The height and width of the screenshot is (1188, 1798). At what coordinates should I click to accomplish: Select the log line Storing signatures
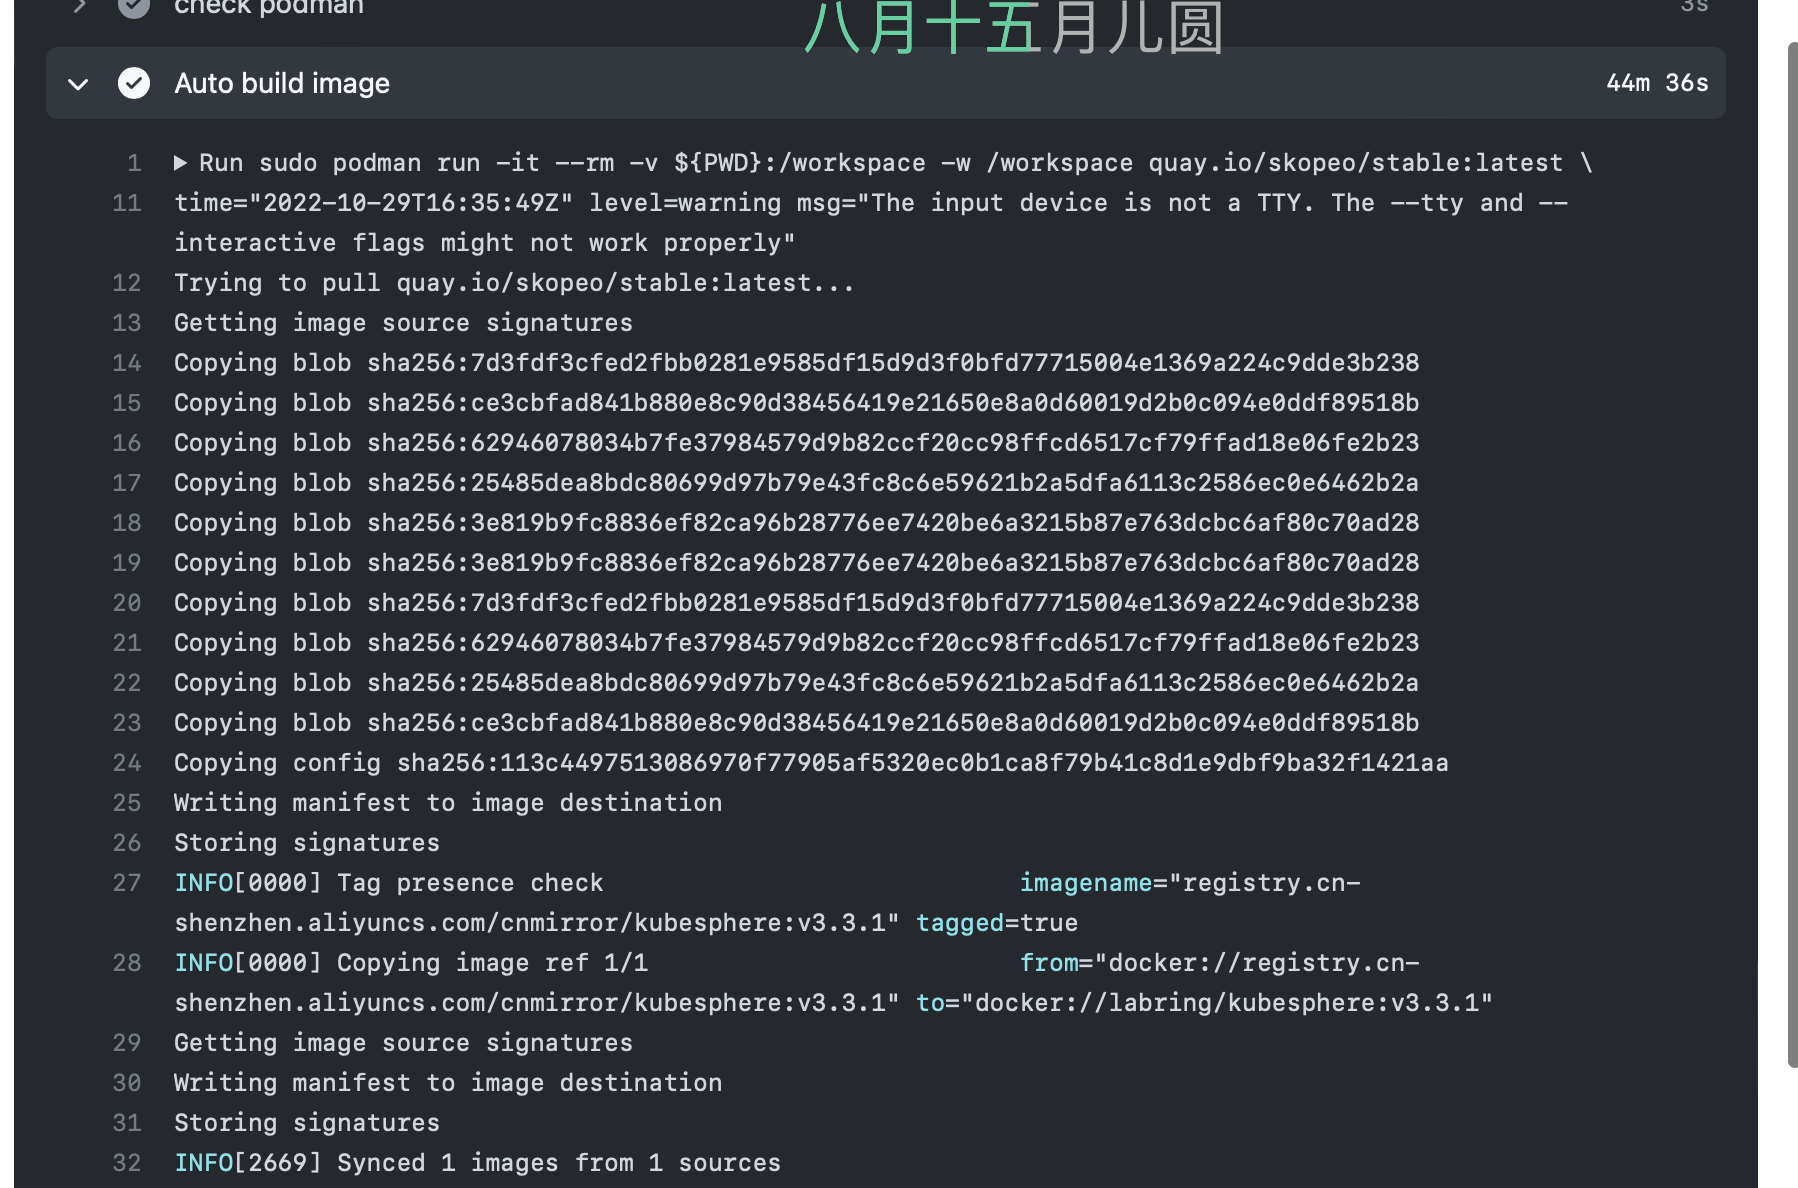coord(306,842)
